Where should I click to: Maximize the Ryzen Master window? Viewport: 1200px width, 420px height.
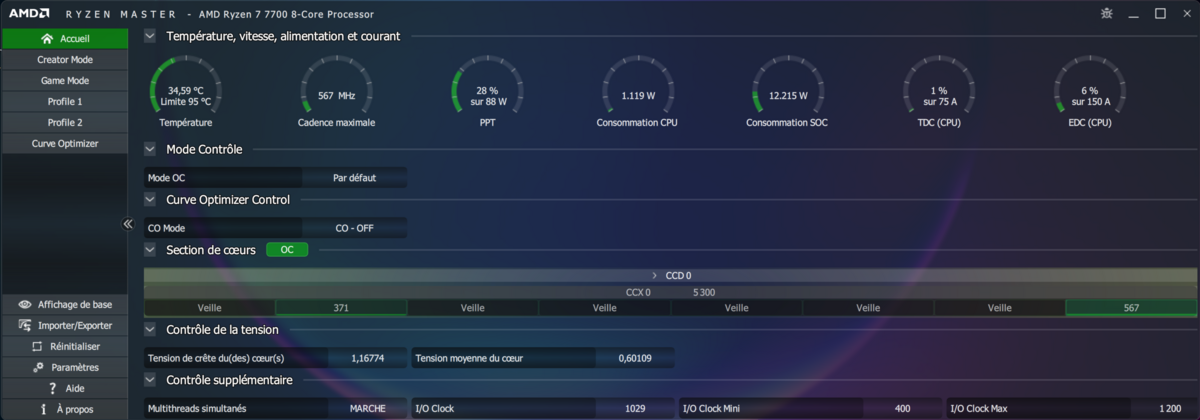[1160, 14]
